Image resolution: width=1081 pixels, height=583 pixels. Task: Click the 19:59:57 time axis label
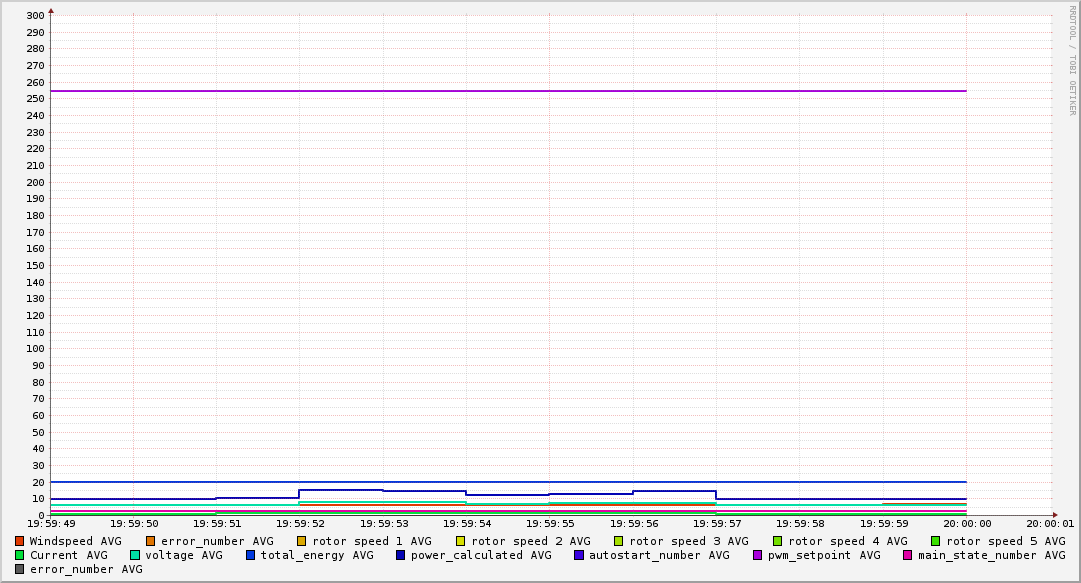(x=716, y=523)
